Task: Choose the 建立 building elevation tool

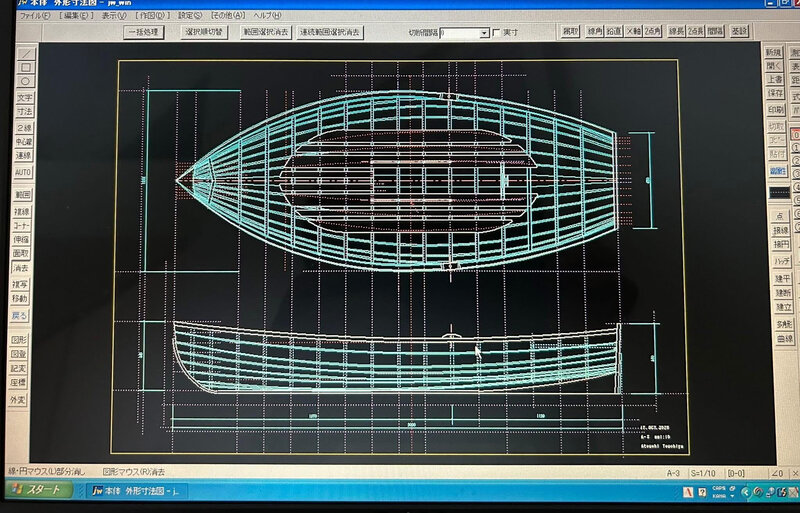Action: click(783, 307)
